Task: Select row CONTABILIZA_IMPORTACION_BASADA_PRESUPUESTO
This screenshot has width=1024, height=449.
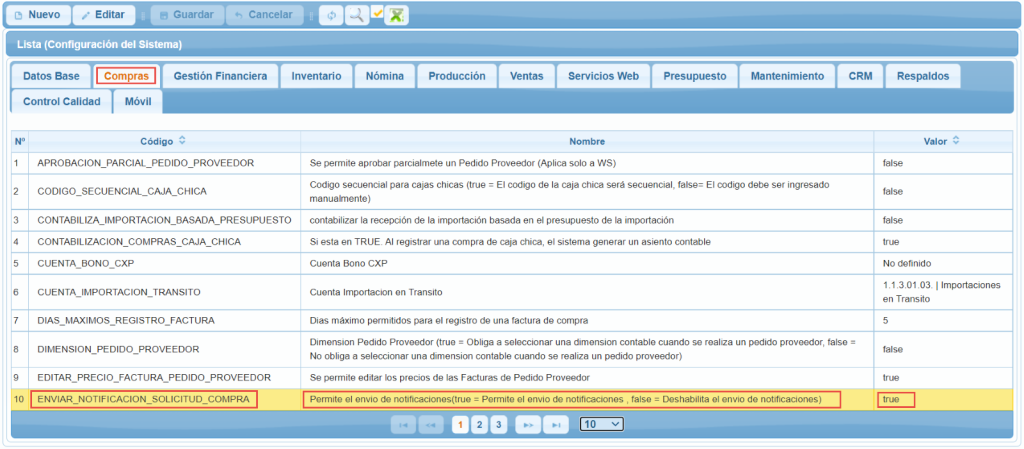Action: (x=513, y=220)
